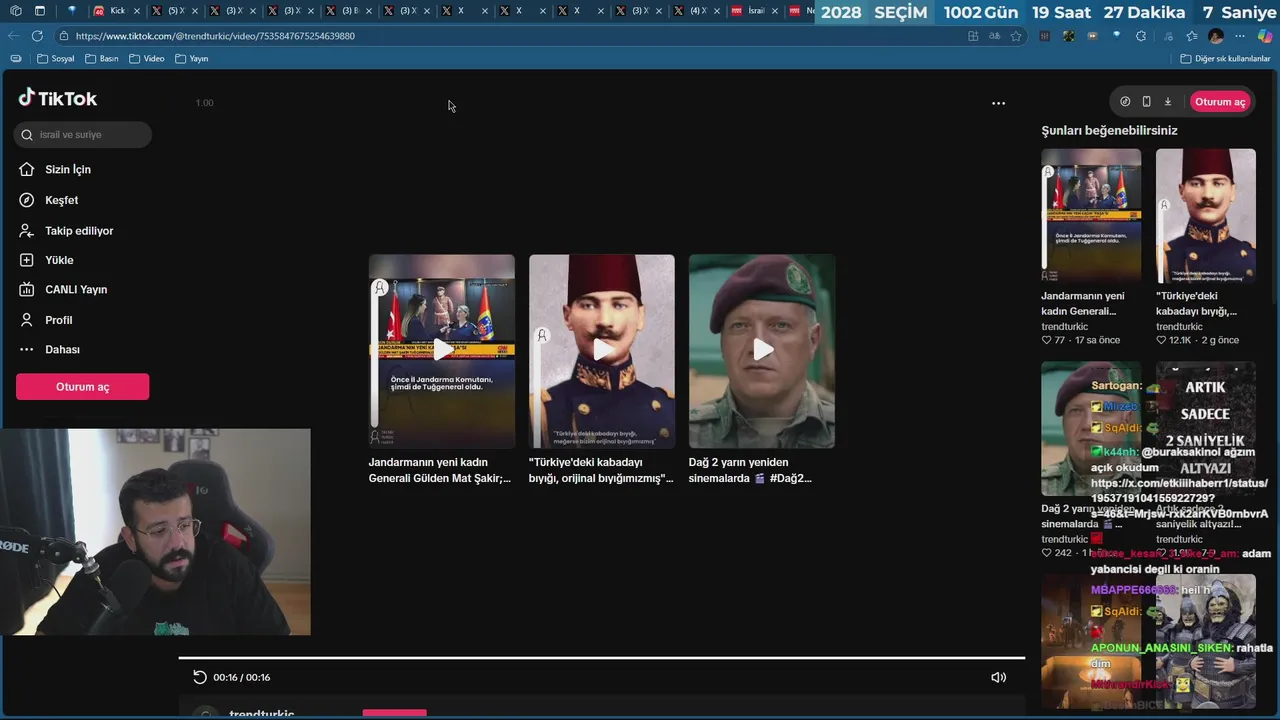Click the fast-forward extension icon
1280x720 pixels.
(1092, 36)
